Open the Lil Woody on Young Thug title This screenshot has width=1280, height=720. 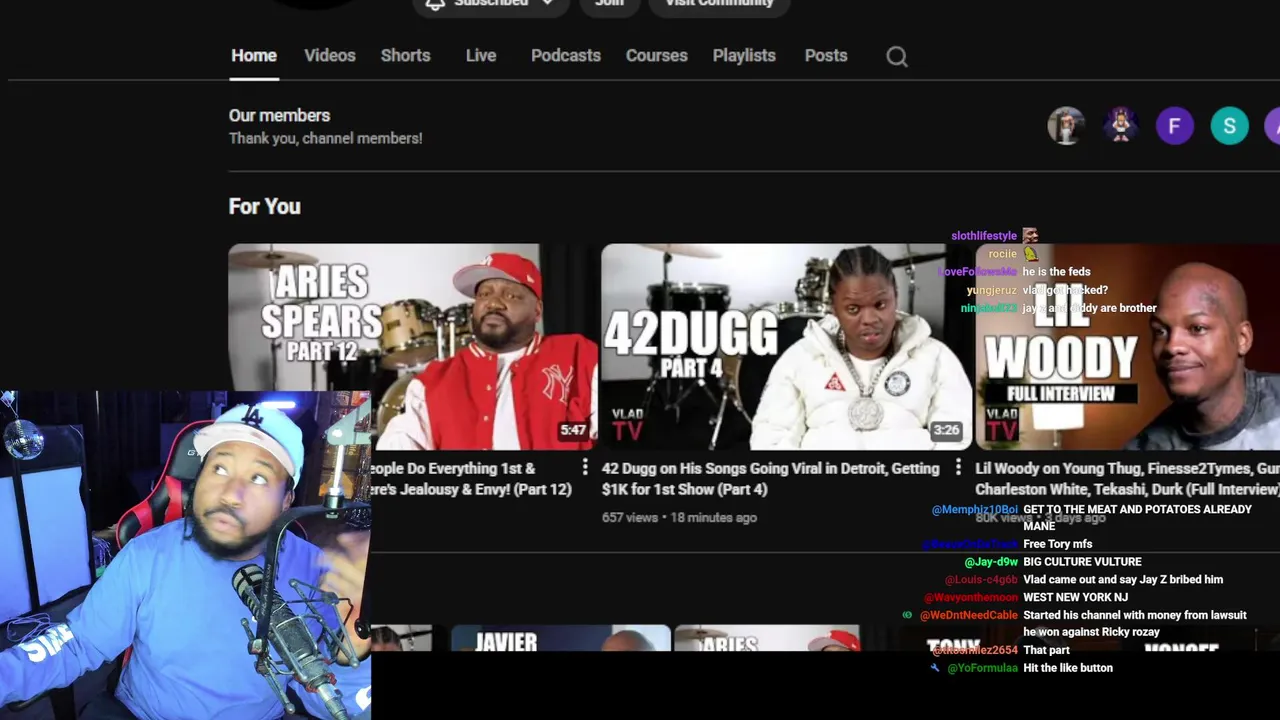tap(1127, 479)
